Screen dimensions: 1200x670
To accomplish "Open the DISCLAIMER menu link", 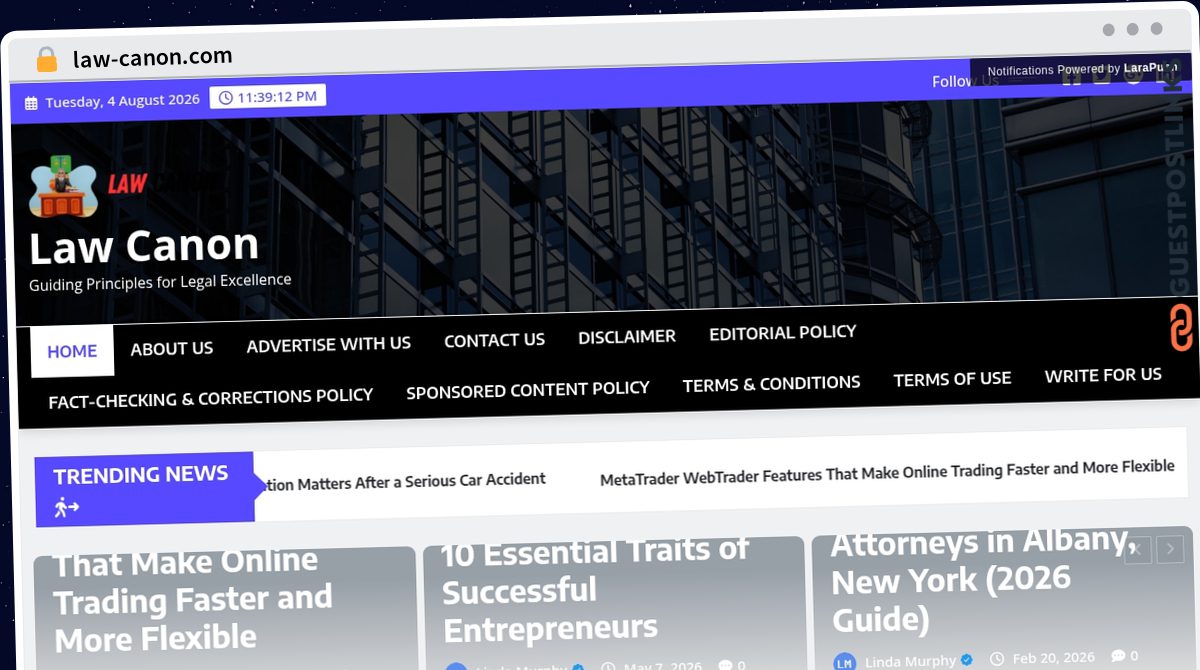I will coord(627,336).
